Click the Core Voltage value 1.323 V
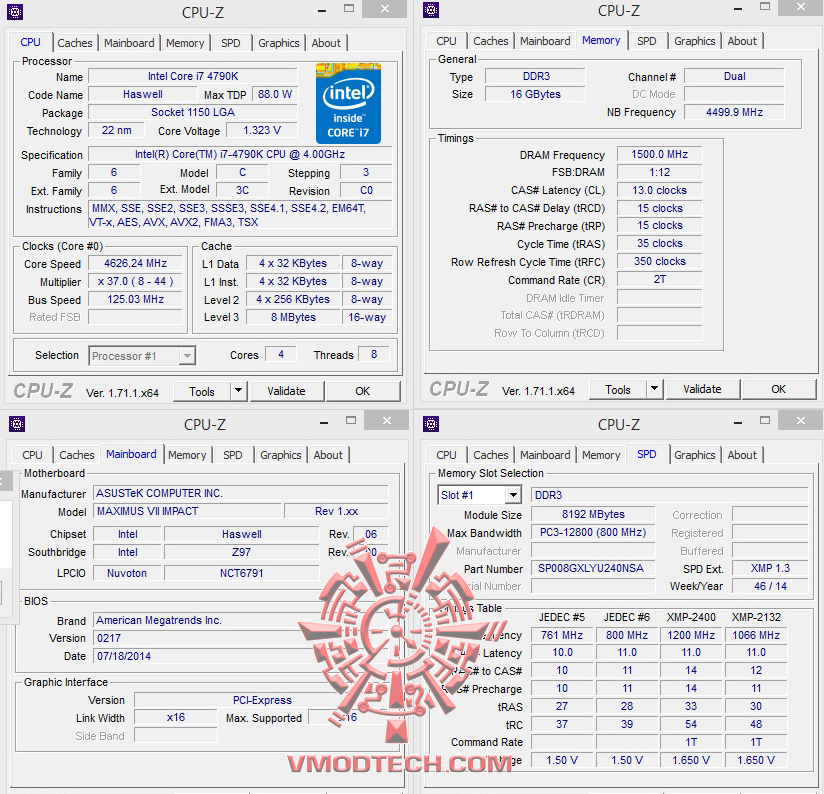Image resolution: width=824 pixels, height=794 pixels. point(262,130)
